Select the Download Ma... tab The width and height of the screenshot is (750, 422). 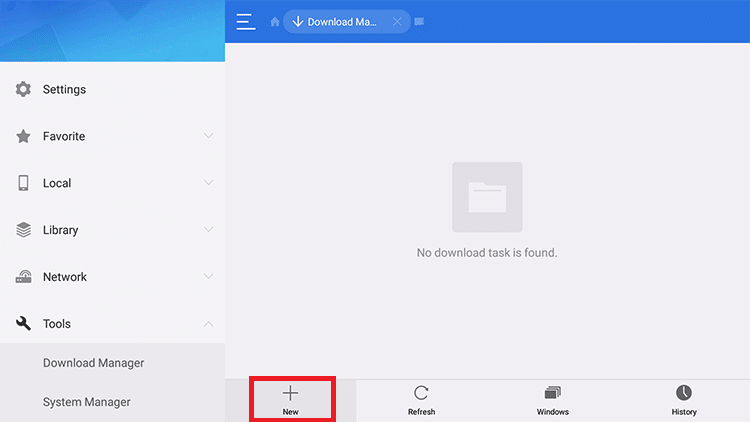pos(347,22)
